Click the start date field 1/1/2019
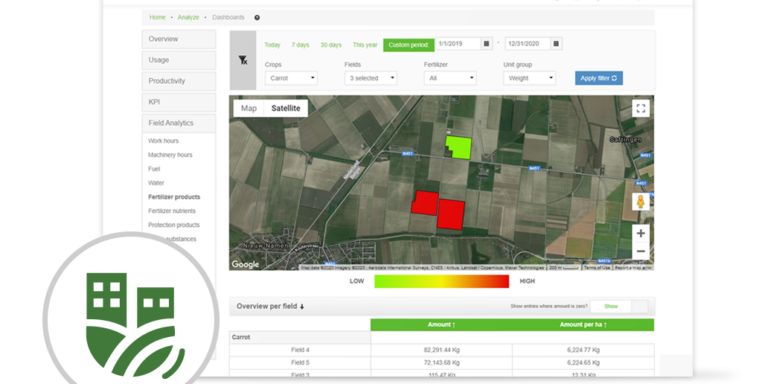Viewport: 768px width, 384px height. coord(458,44)
